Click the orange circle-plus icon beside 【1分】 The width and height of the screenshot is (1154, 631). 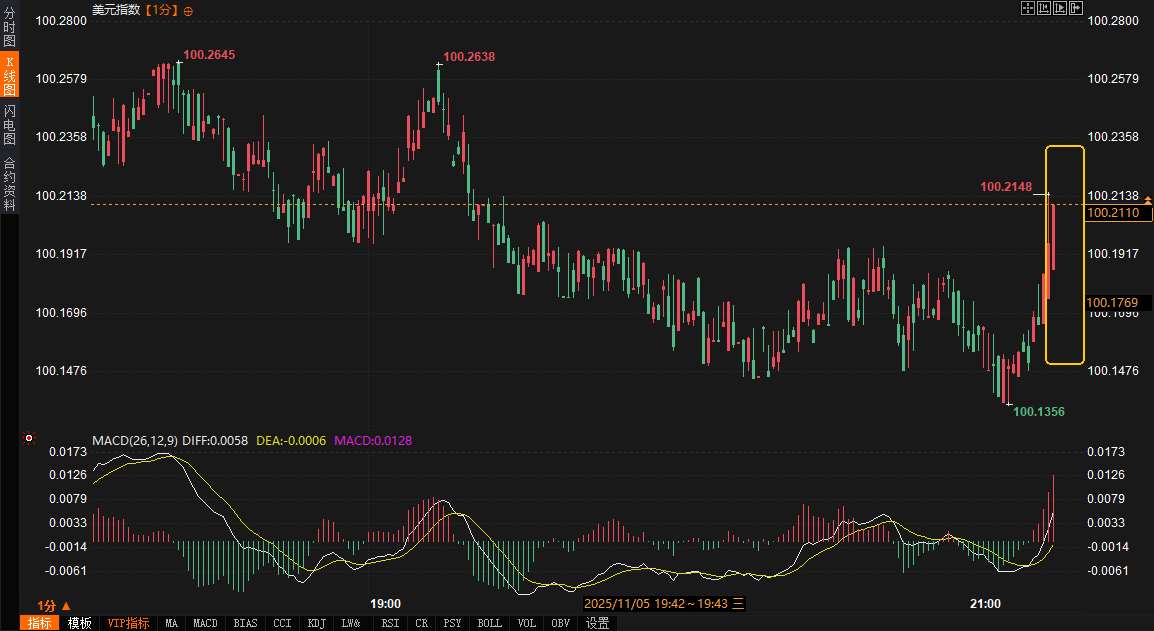point(189,10)
